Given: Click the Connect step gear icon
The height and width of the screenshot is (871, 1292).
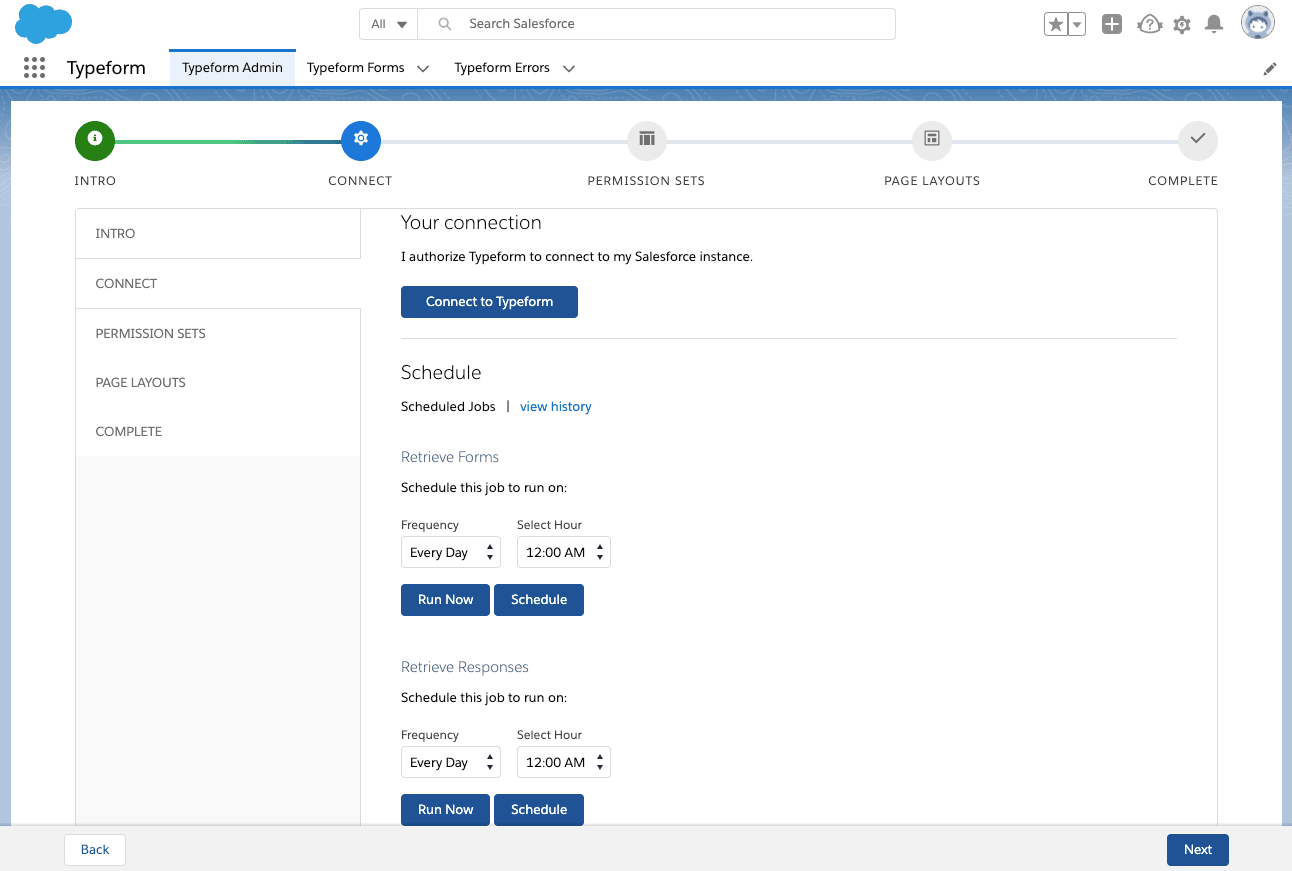Looking at the screenshot, I should pyautogui.click(x=361, y=140).
